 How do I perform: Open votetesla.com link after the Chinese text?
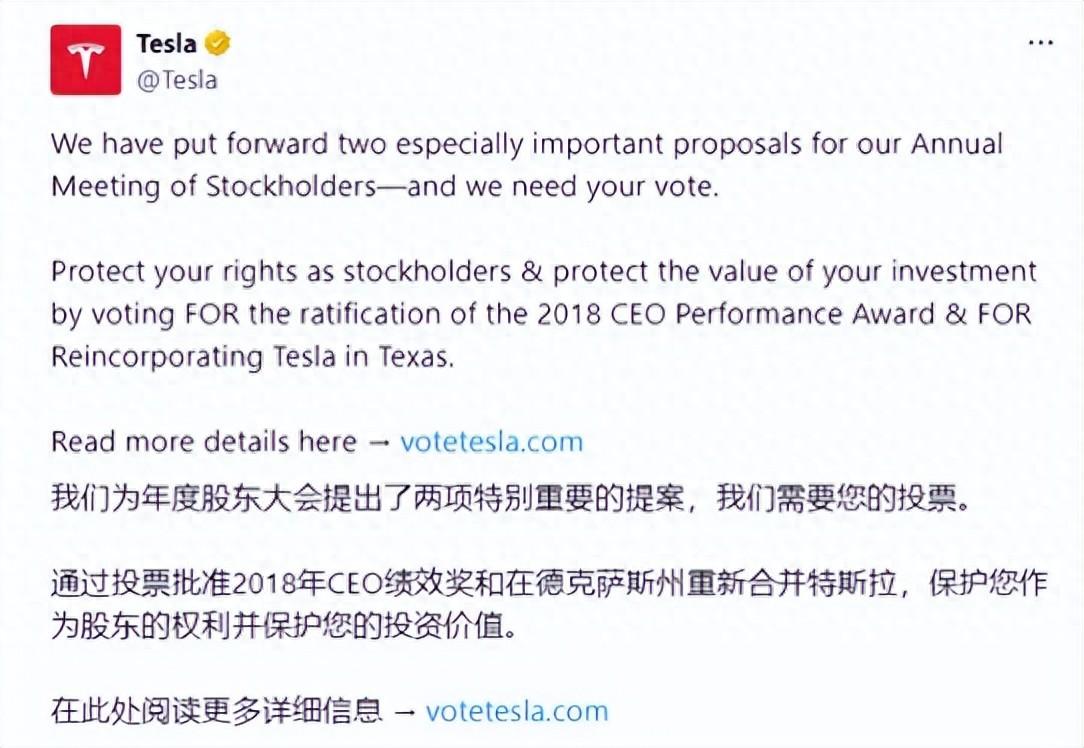point(516,711)
